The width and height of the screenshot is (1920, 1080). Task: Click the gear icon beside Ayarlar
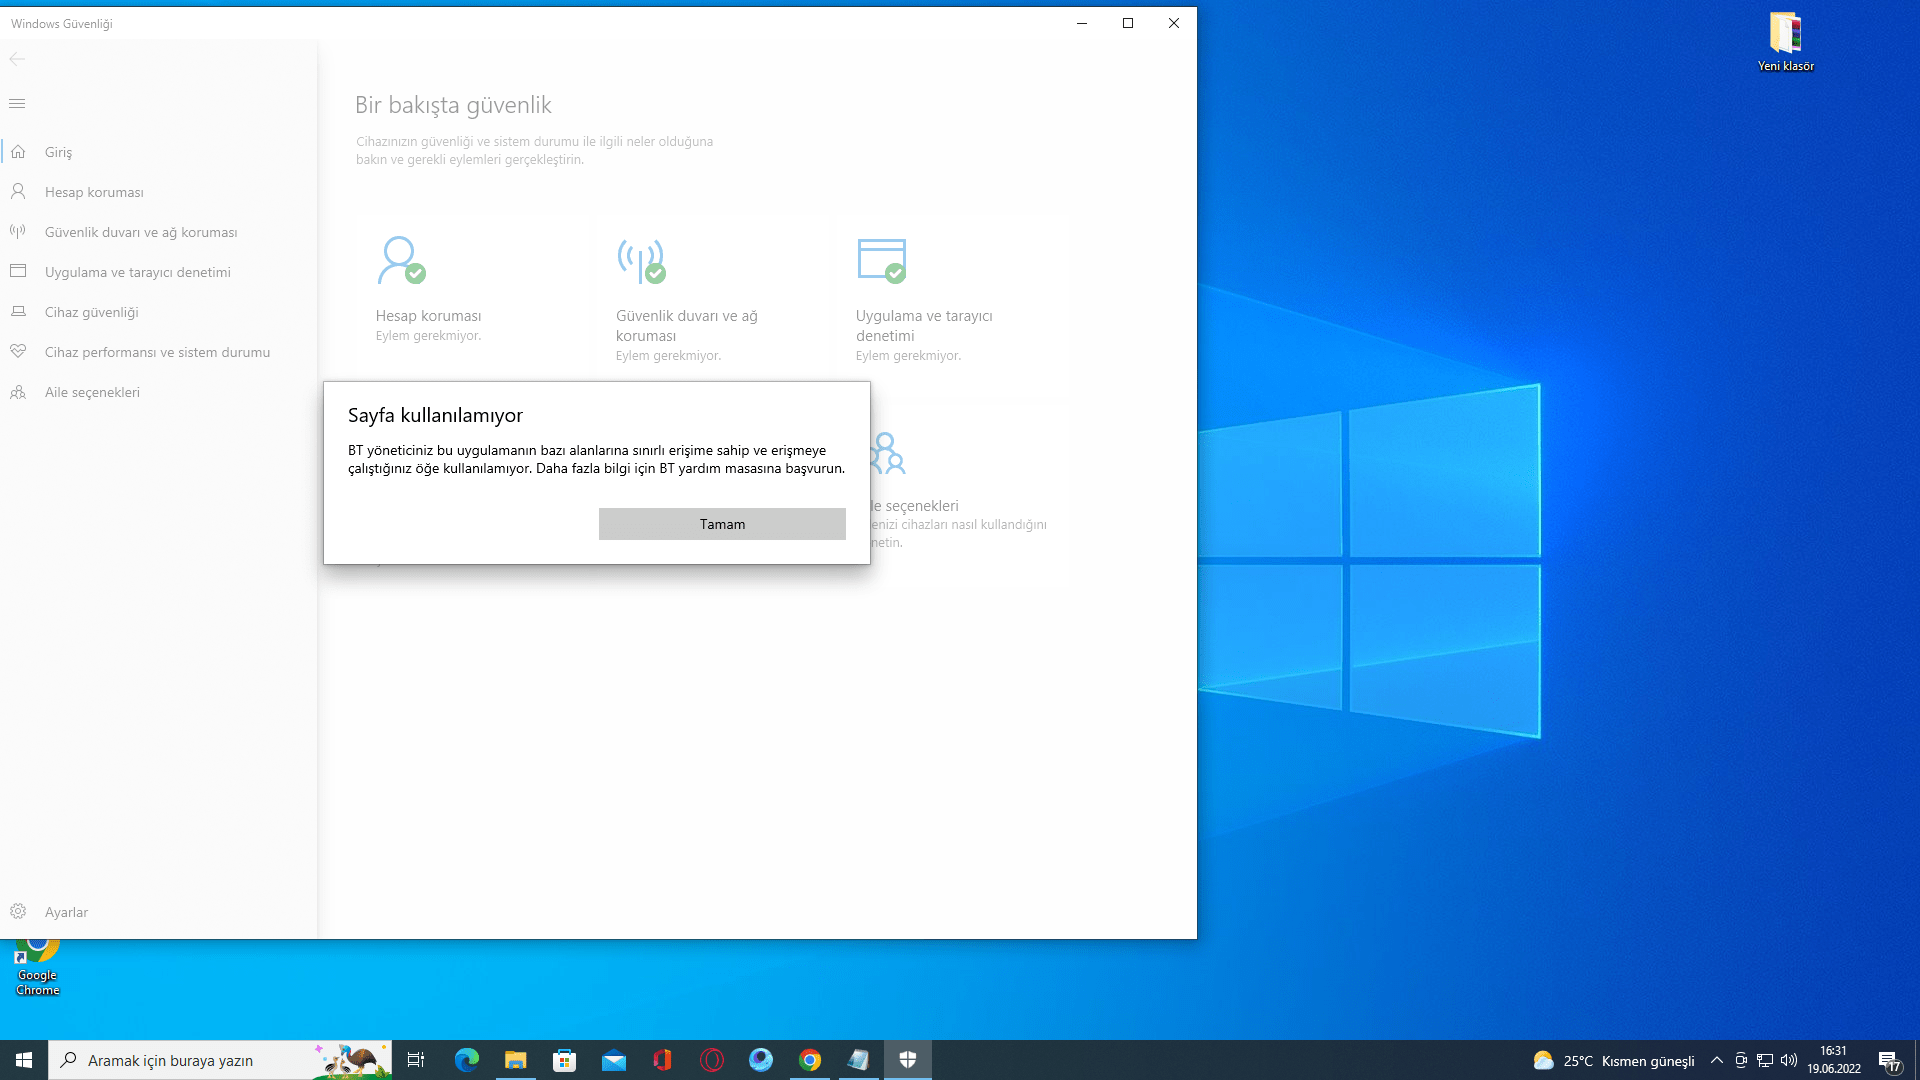pyautogui.click(x=18, y=911)
